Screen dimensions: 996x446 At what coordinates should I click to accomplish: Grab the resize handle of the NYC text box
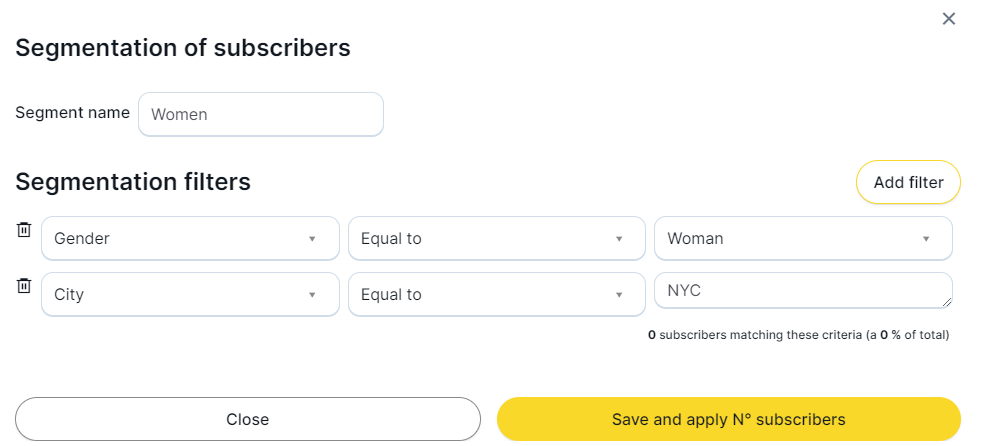pos(946,303)
